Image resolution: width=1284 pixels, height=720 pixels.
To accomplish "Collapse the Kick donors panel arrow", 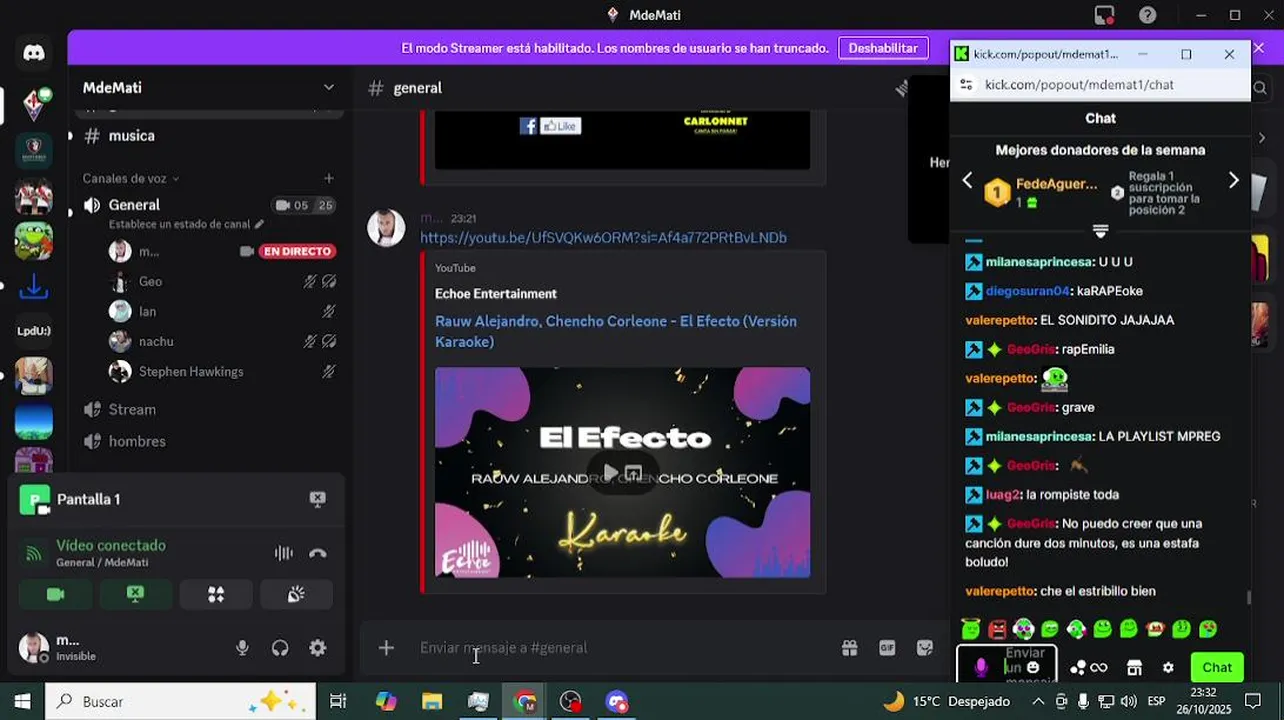I will (1100, 231).
